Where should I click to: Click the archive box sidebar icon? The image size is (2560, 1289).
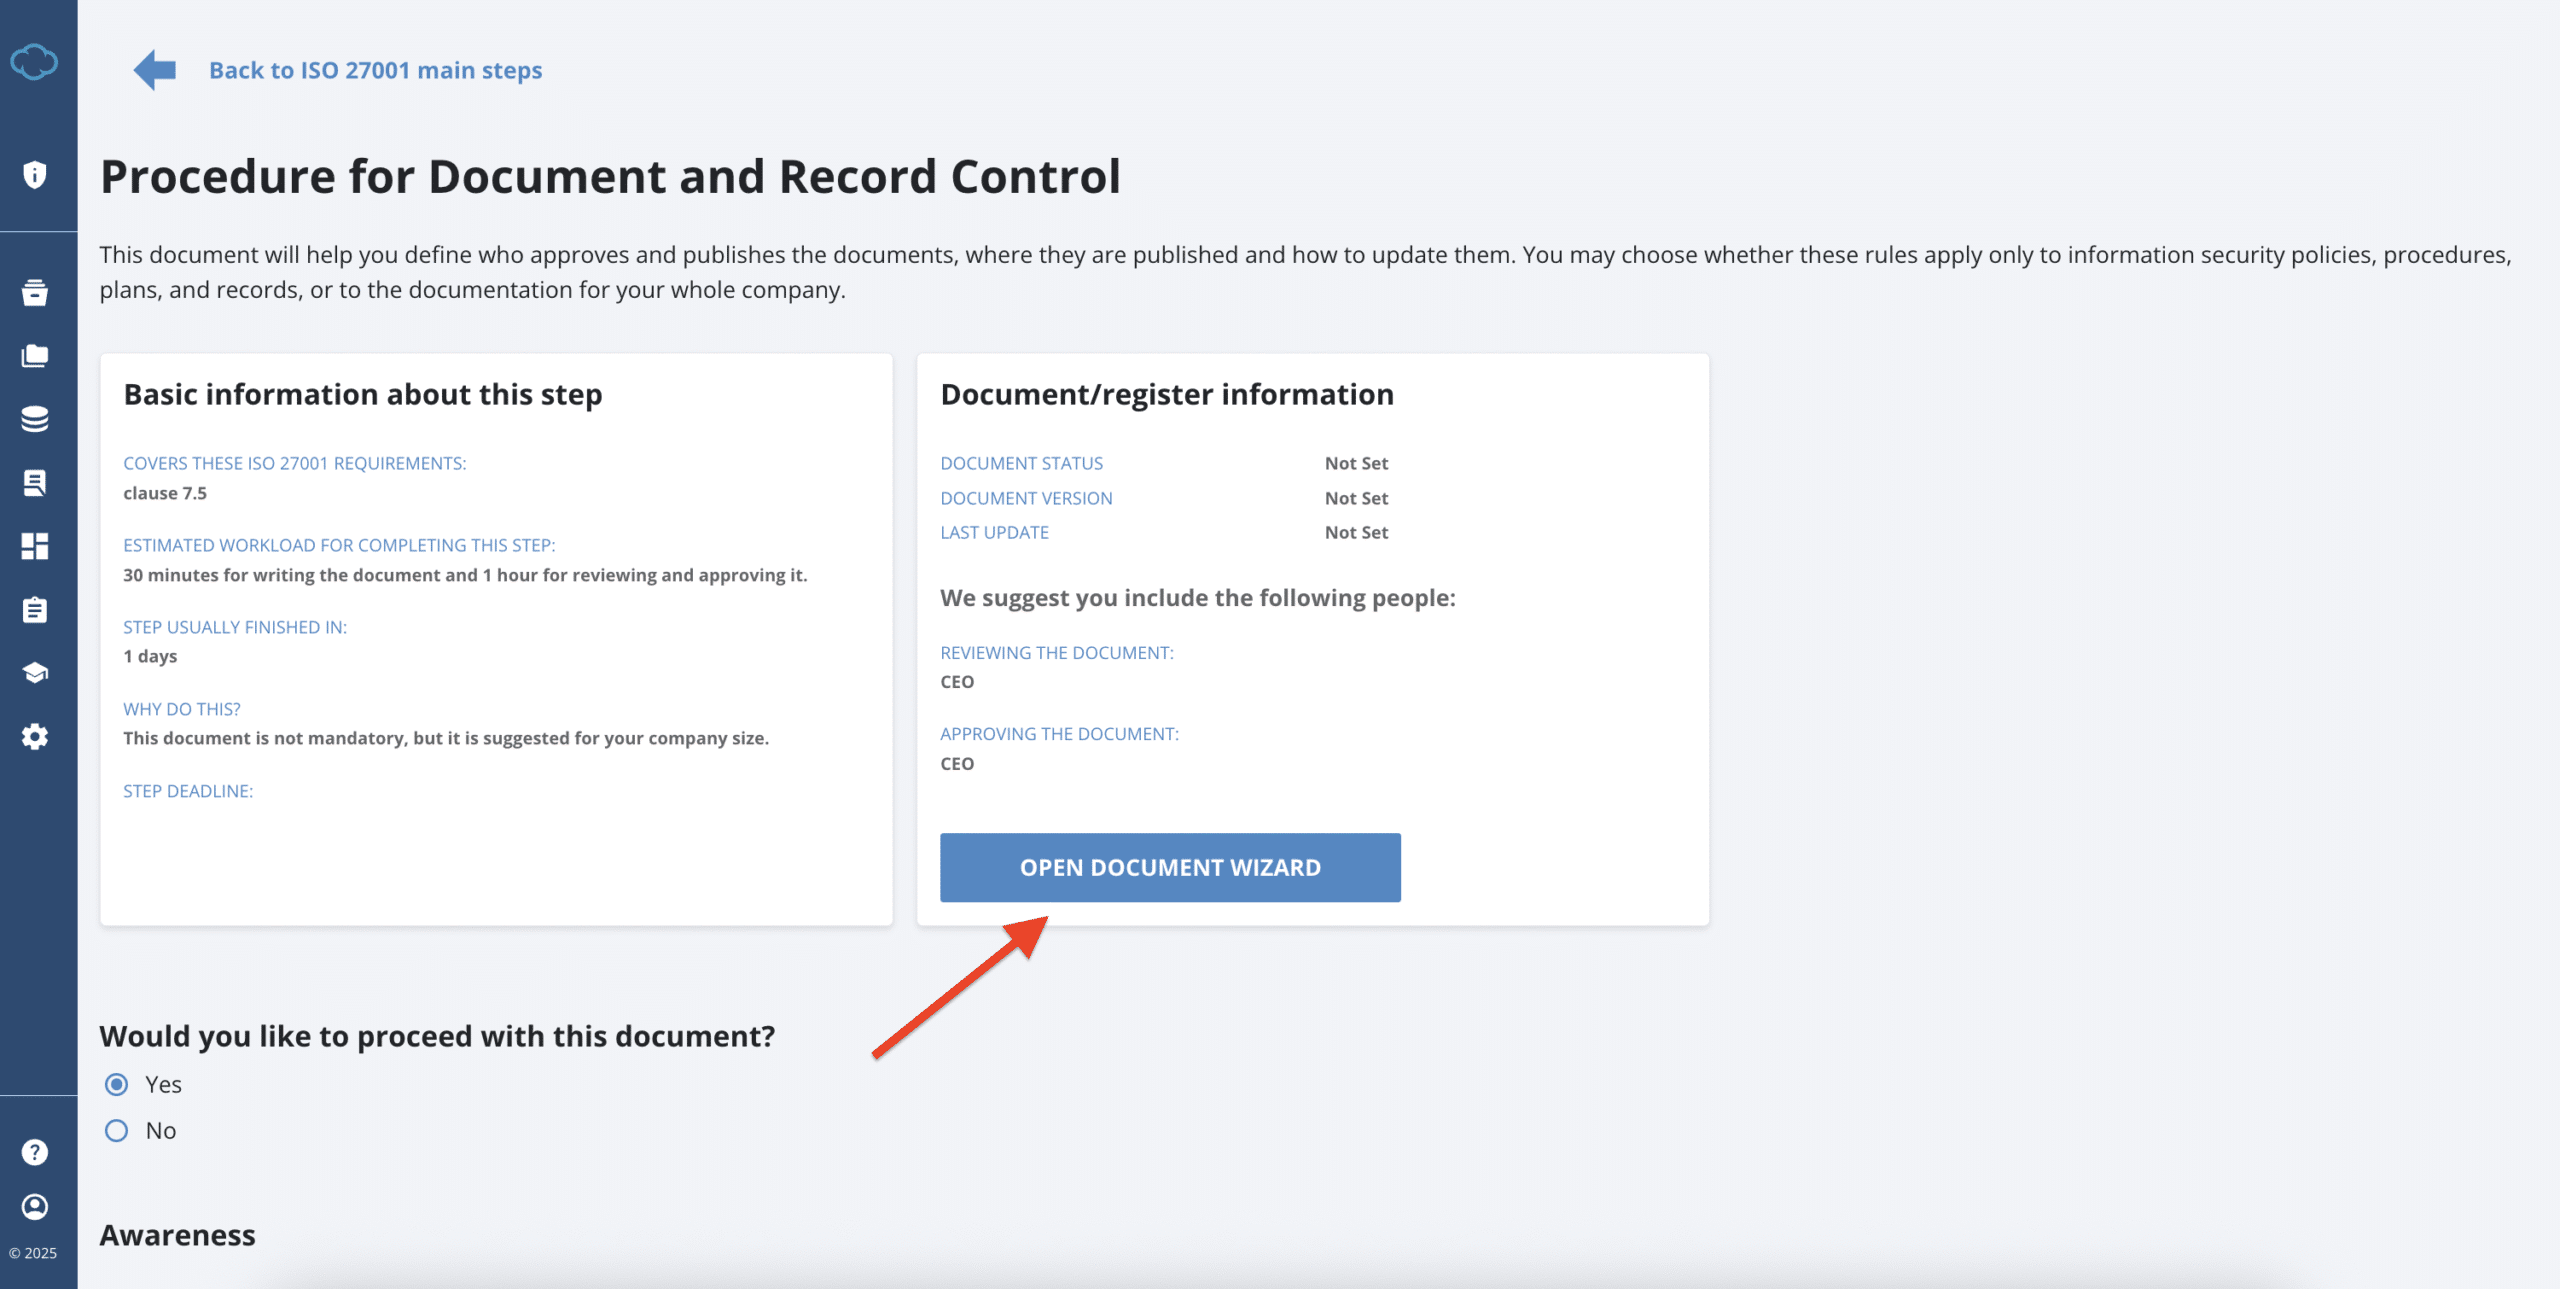pyautogui.click(x=35, y=292)
